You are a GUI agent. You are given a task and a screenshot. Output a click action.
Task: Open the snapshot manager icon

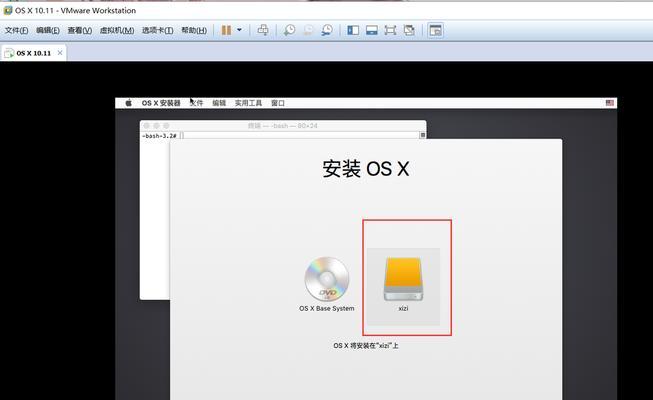[x=327, y=30]
